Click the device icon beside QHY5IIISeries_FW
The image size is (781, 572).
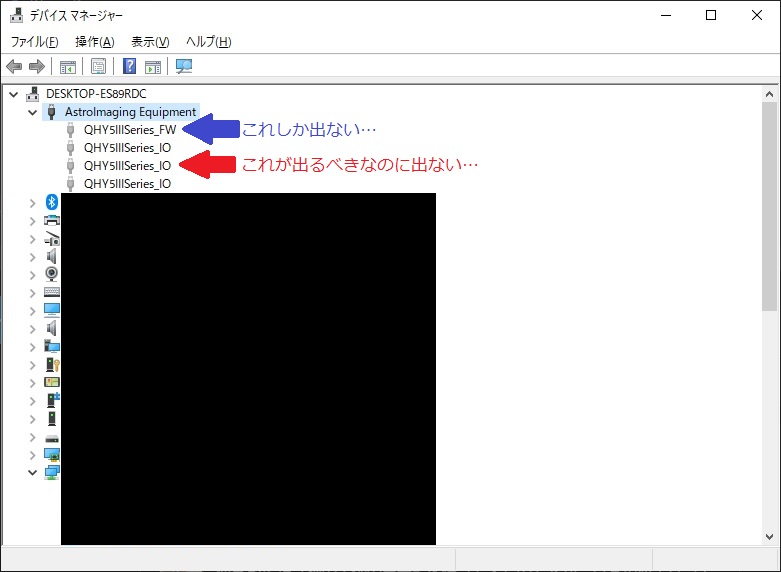tap(70, 130)
